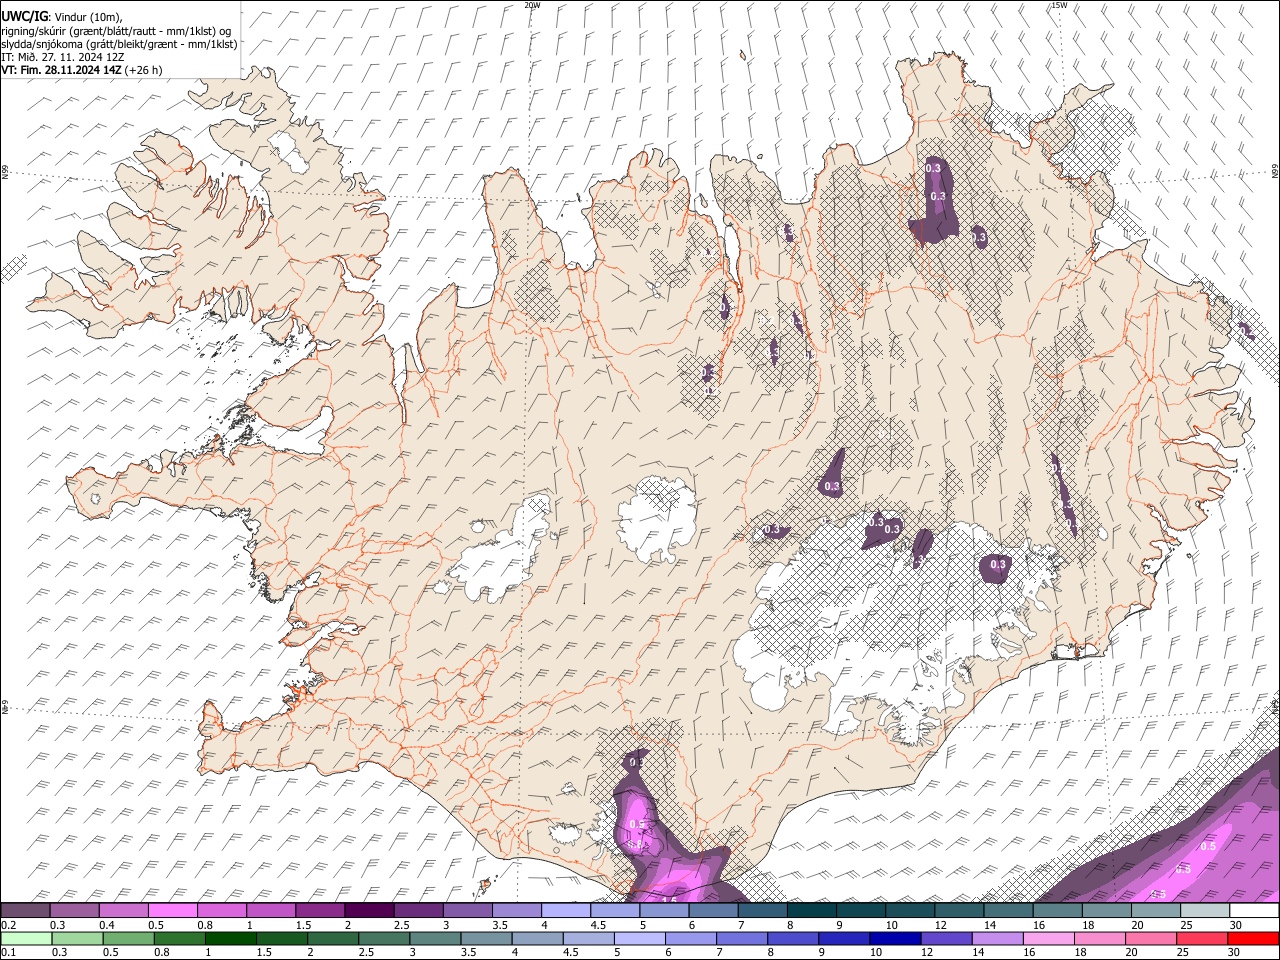Click the 'VT: Fim. 28.11.2024 14Z (+26 h)' line

click(82, 70)
